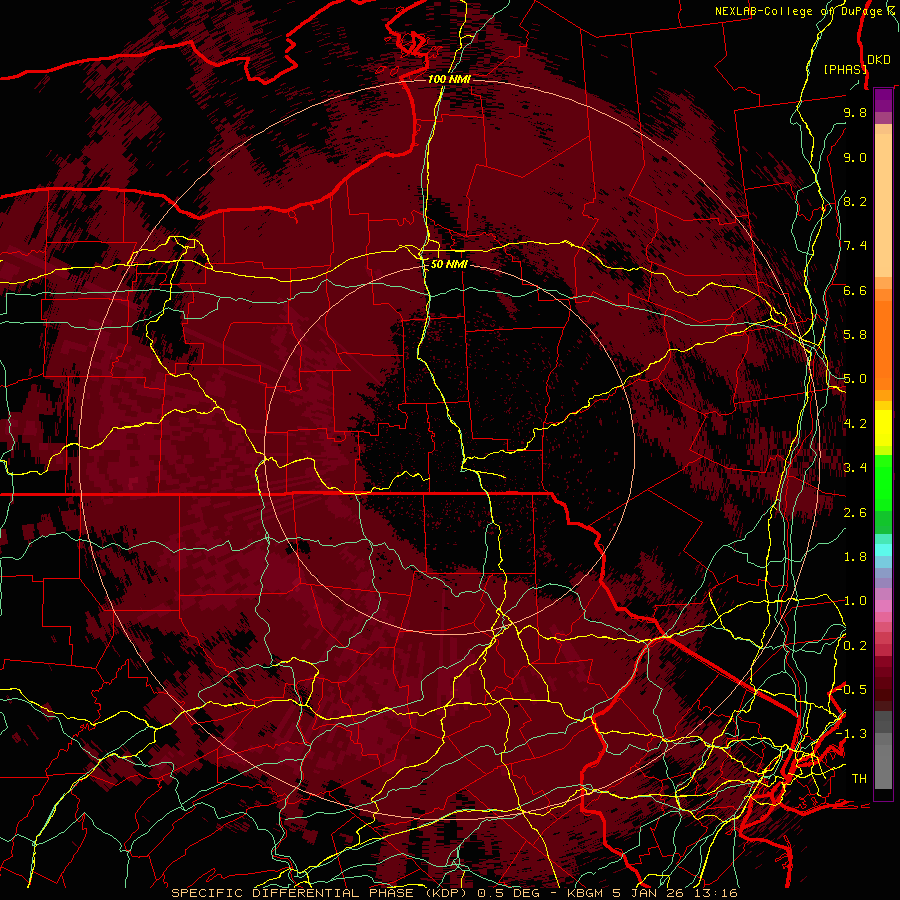Select the 9.0 legend value
Viewport: 900px width, 900px height.
point(855,157)
